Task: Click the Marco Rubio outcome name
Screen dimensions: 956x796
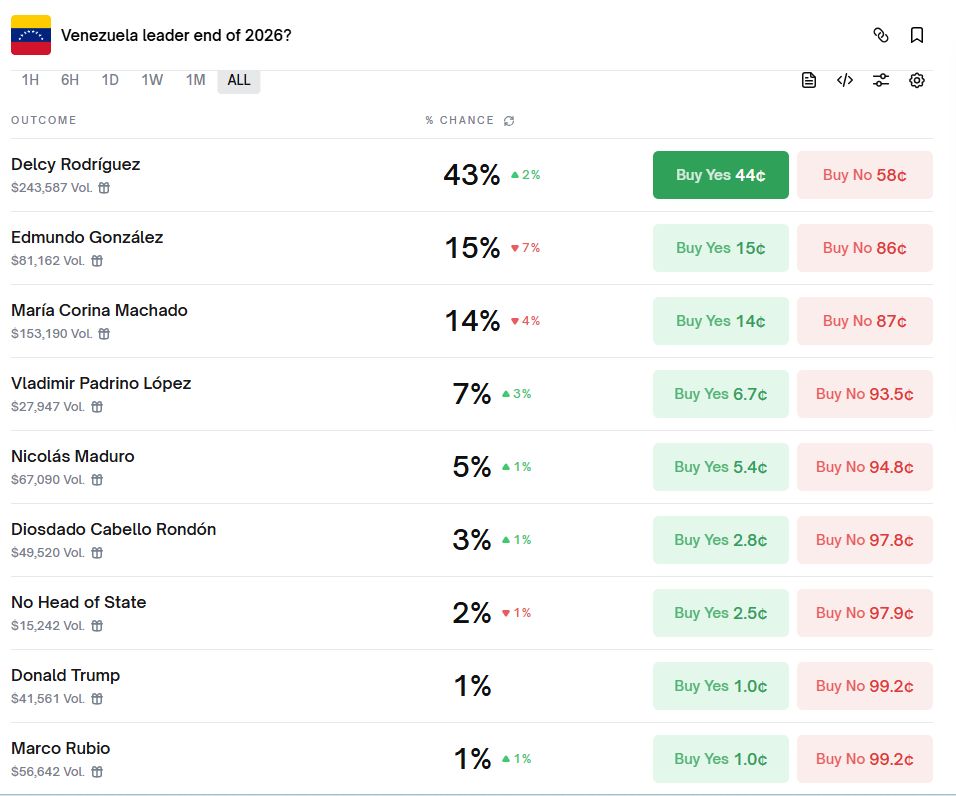Action: [x=61, y=749]
